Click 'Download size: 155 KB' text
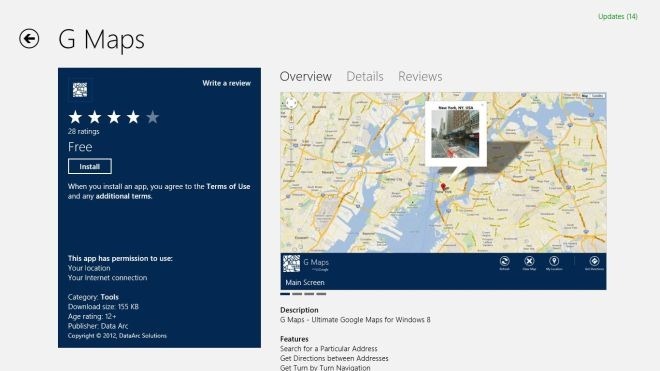 103,307
